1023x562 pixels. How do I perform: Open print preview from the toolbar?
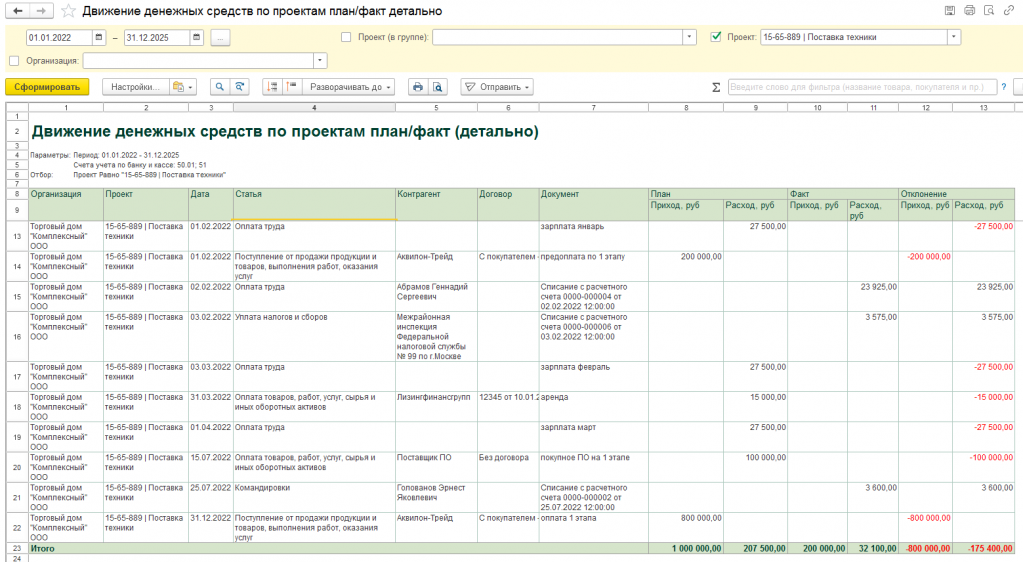(x=438, y=87)
